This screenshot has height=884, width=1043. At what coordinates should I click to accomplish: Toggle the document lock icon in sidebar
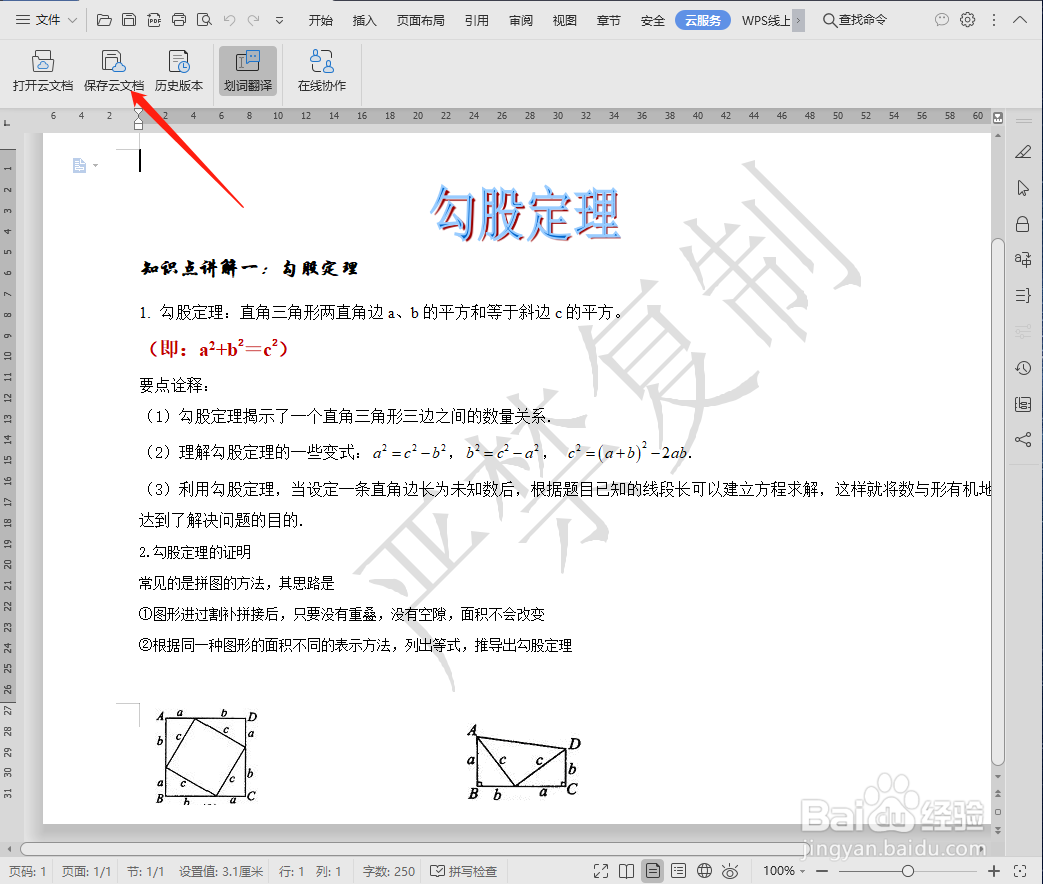(x=1022, y=224)
